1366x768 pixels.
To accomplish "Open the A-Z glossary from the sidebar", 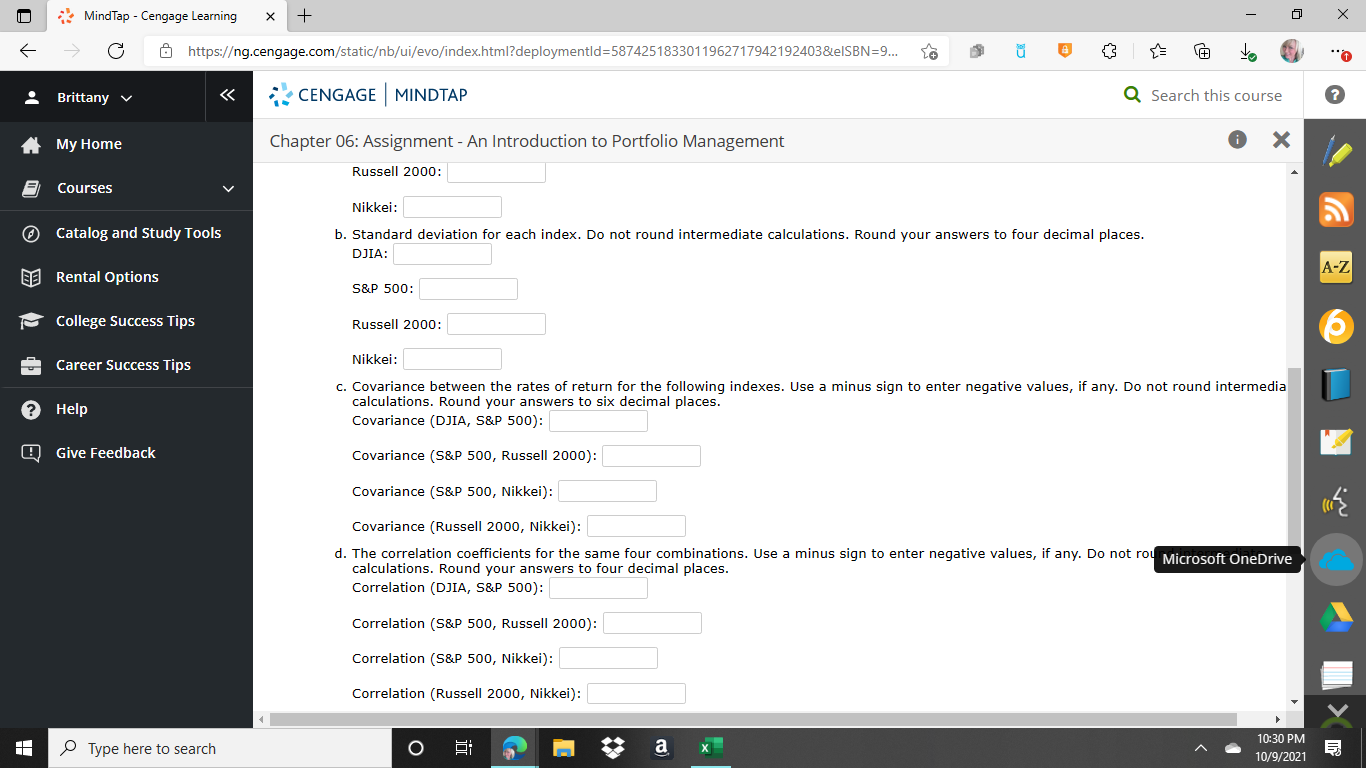I will pos(1336,267).
